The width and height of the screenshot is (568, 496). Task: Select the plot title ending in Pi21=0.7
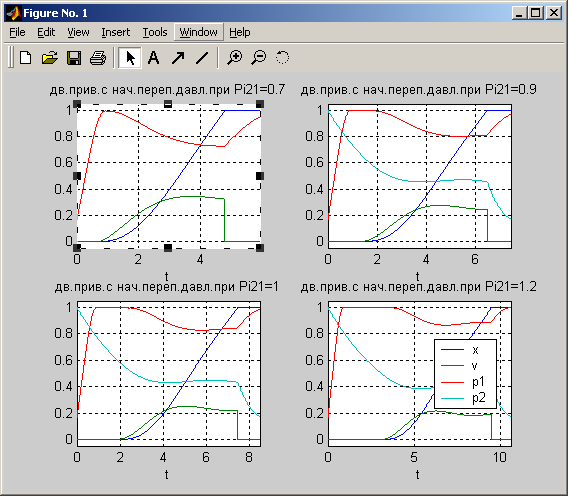point(167,89)
